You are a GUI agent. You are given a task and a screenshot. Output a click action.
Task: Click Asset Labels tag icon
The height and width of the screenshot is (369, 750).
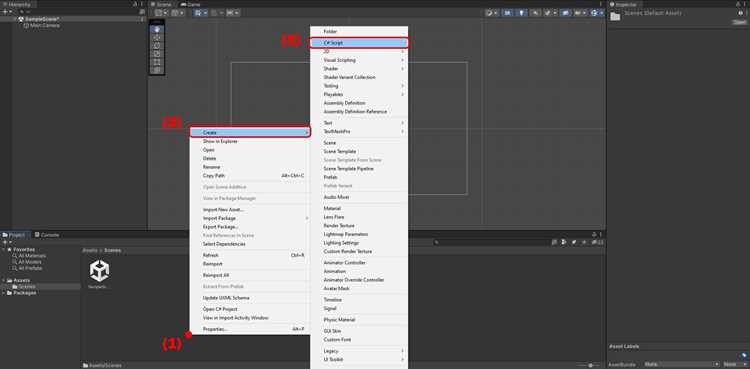coord(744,355)
